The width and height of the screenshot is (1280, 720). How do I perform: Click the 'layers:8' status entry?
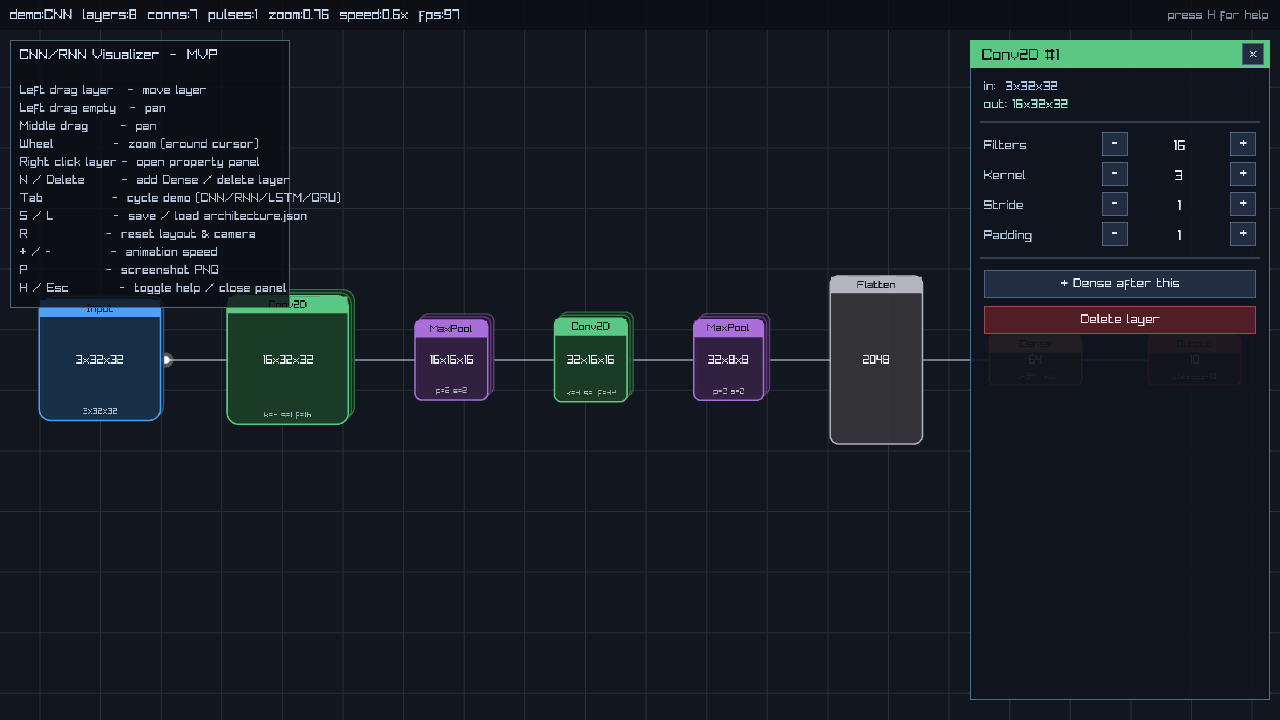point(110,15)
